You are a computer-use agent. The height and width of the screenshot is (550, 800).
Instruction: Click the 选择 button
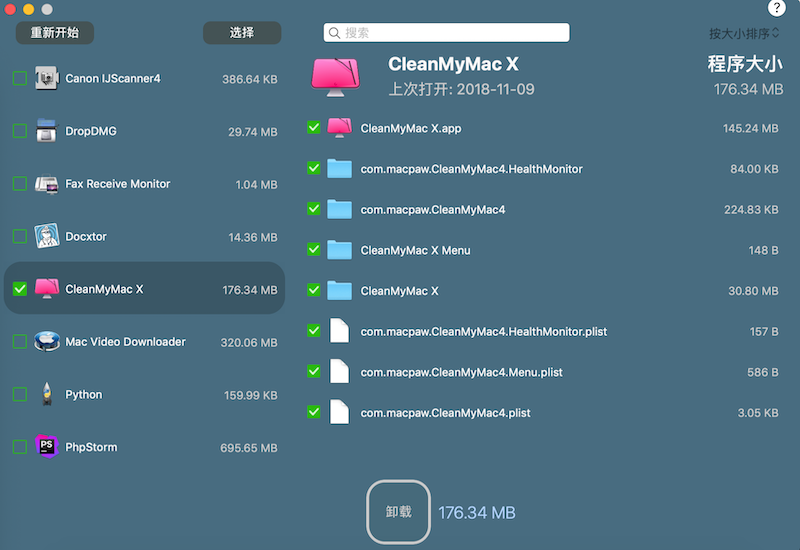242,33
